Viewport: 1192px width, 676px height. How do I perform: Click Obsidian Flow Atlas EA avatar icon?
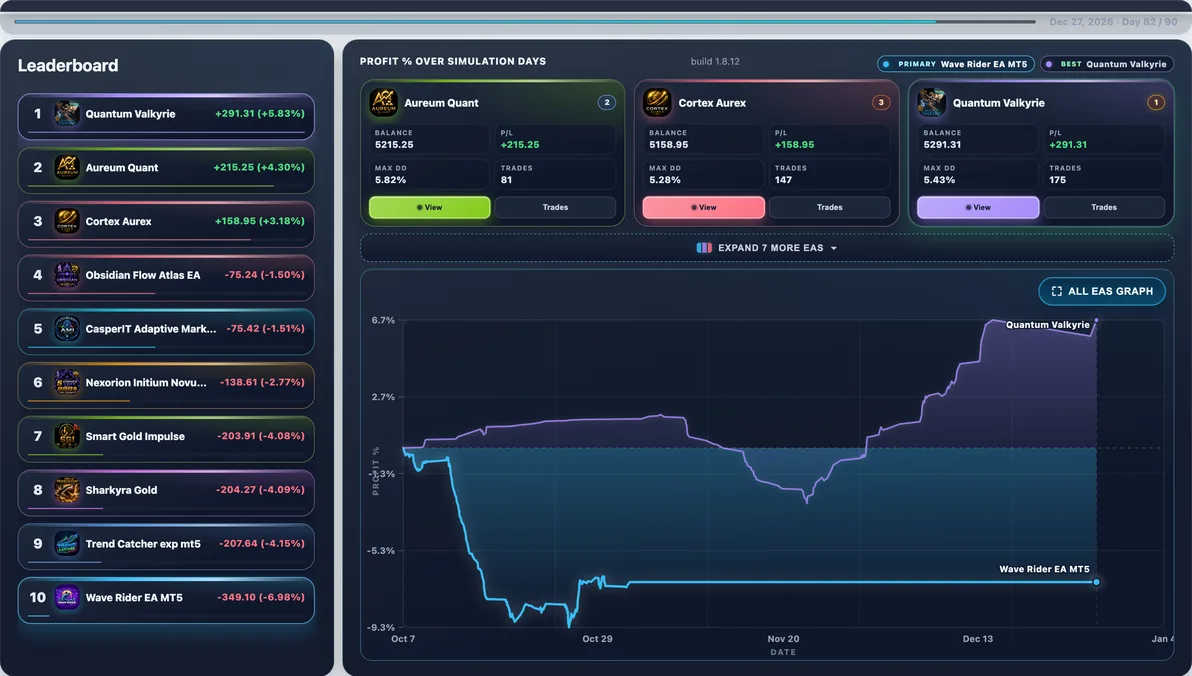pos(67,275)
